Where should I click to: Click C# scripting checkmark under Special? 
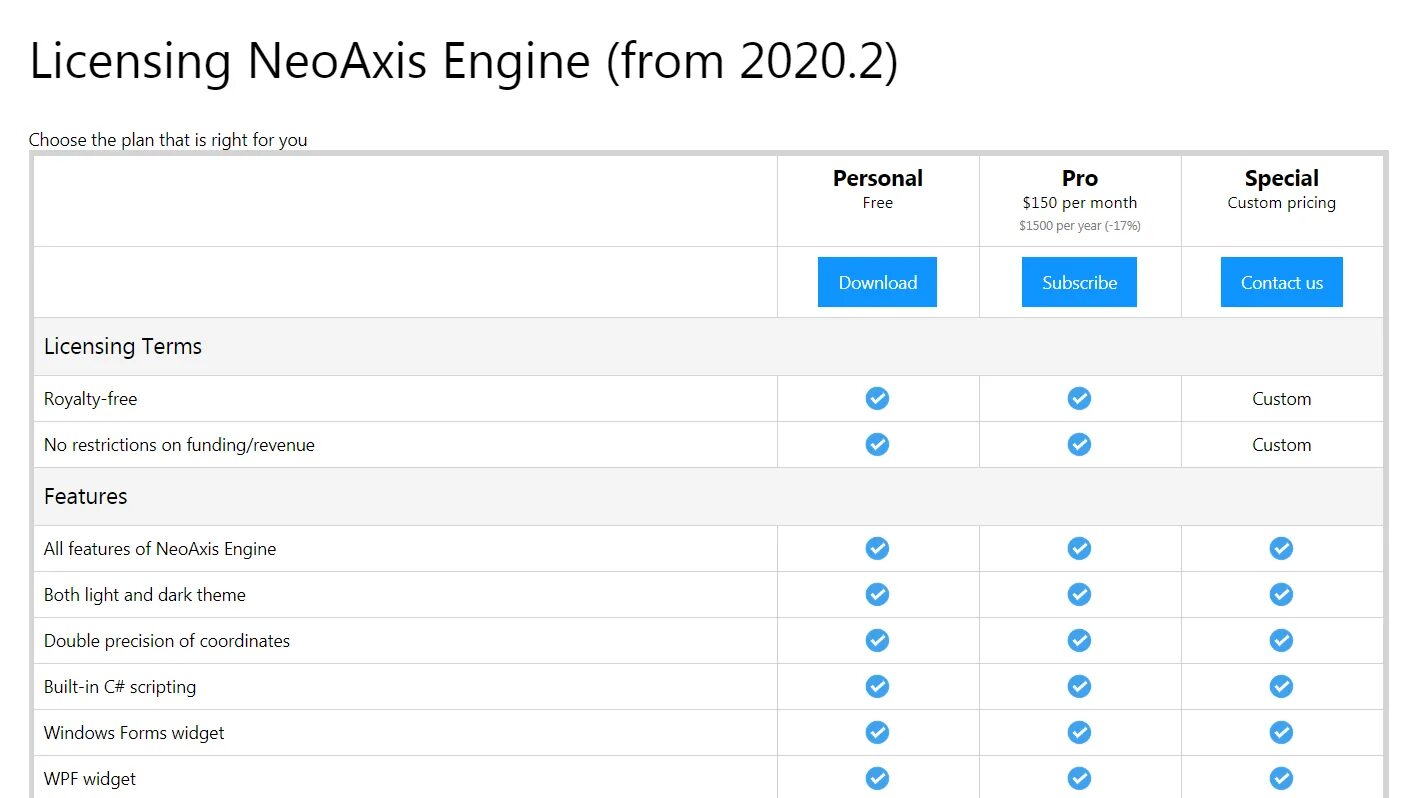pyautogui.click(x=1281, y=686)
